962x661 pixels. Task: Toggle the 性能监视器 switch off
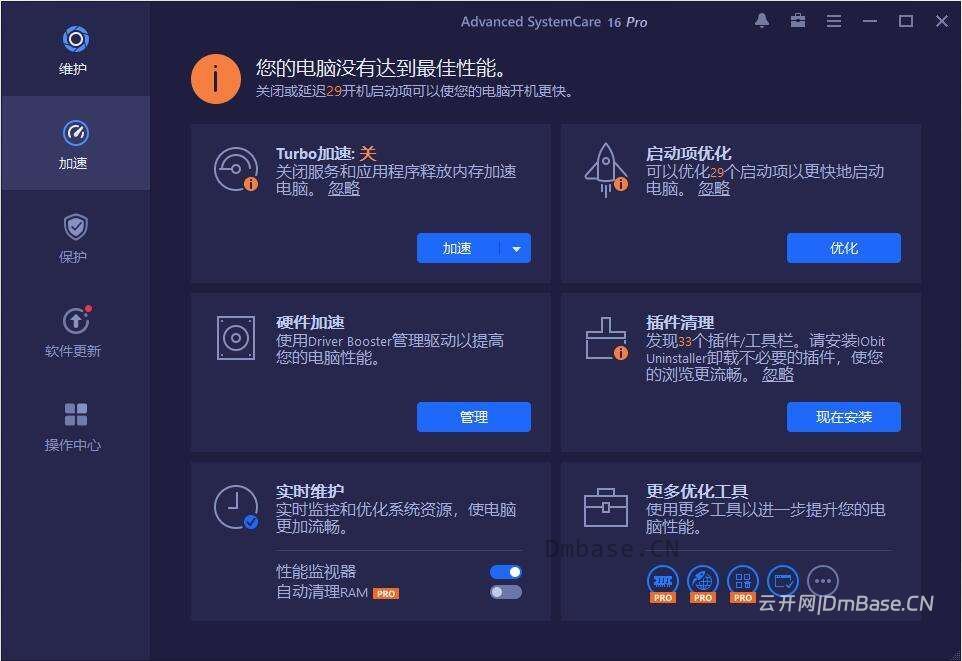(x=506, y=572)
